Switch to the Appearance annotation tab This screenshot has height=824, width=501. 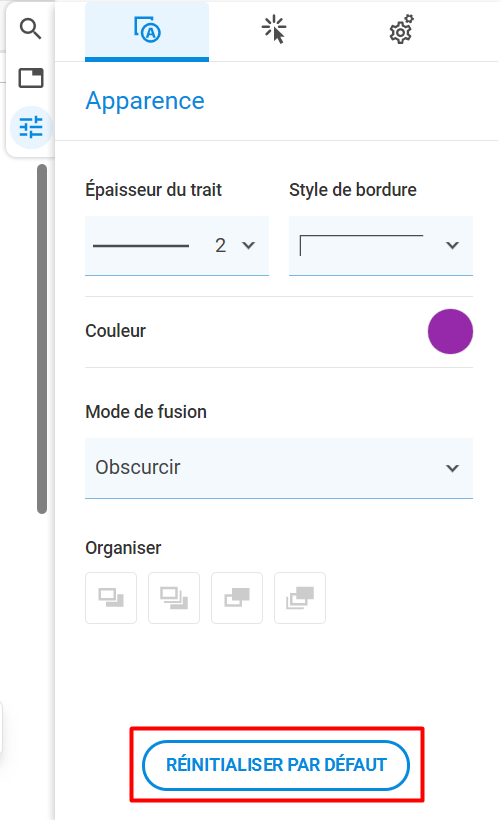point(147,30)
